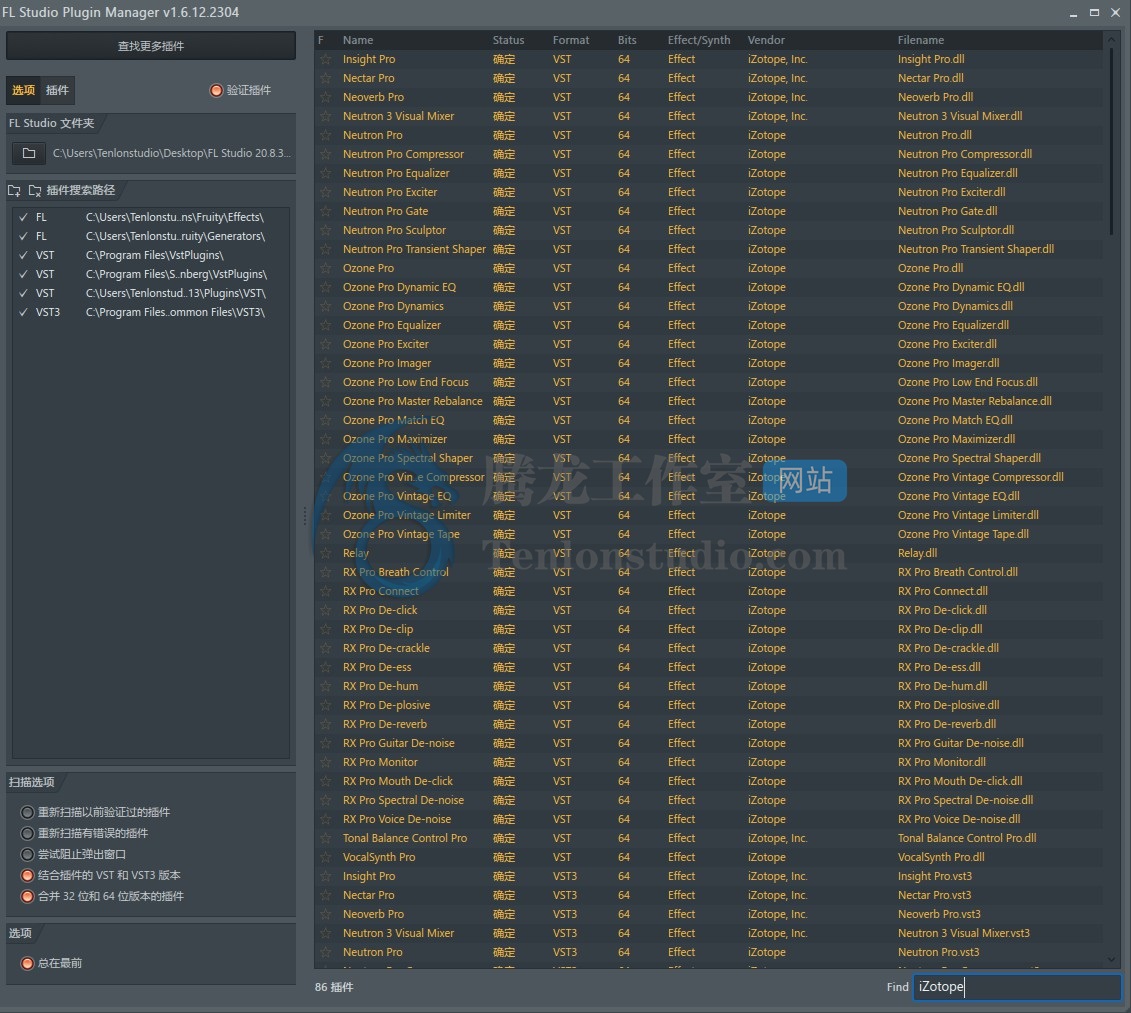Click the Find search field

click(x=1017, y=987)
